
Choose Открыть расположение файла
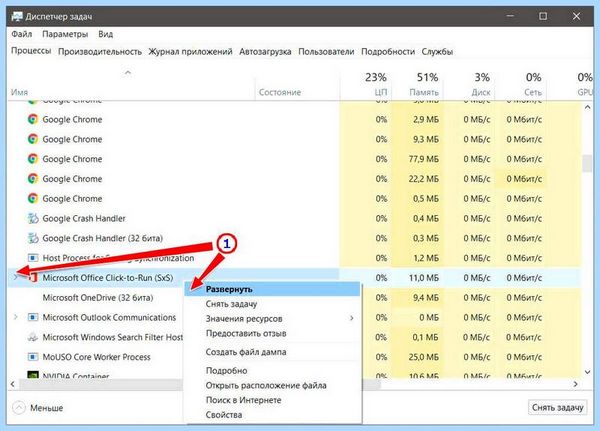(x=272, y=385)
